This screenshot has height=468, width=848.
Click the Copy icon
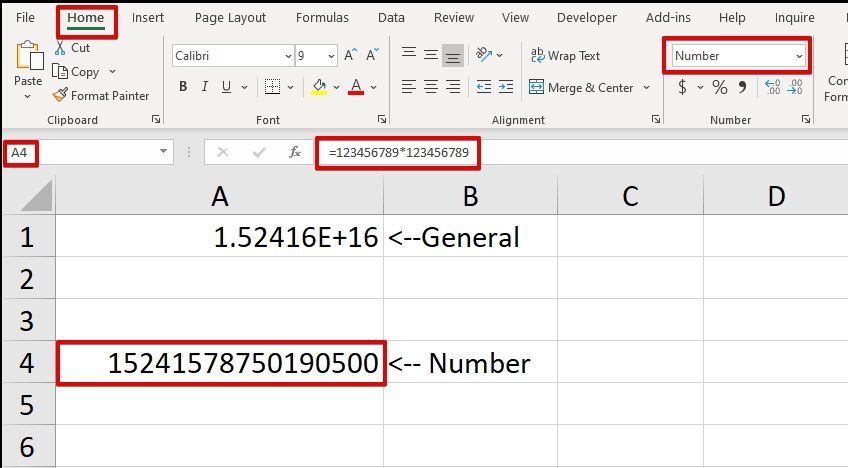click(59, 71)
